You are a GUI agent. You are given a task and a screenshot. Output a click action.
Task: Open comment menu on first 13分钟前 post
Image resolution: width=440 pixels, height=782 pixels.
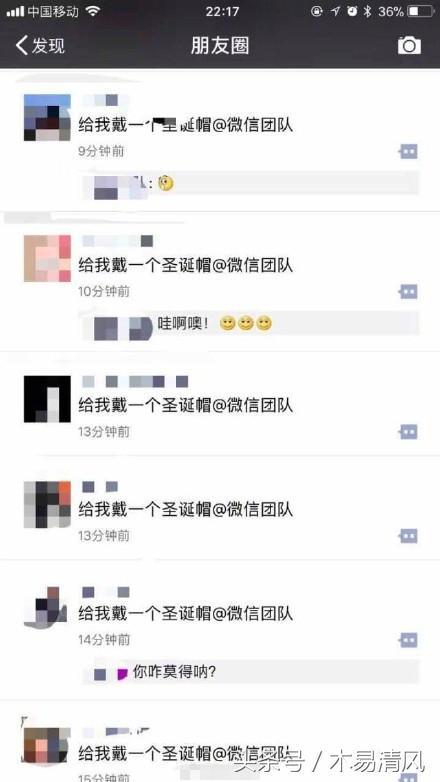pos(409,431)
